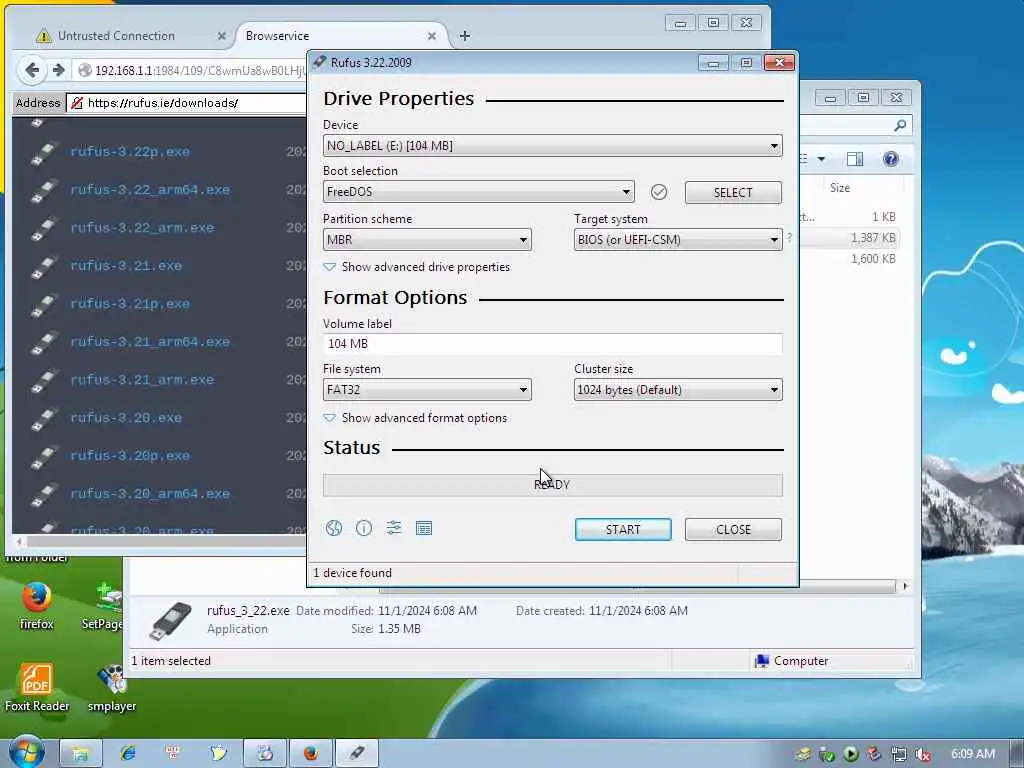Open SetPage desktop shortcut
The width and height of the screenshot is (1024, 768).
tap(104, 605)
